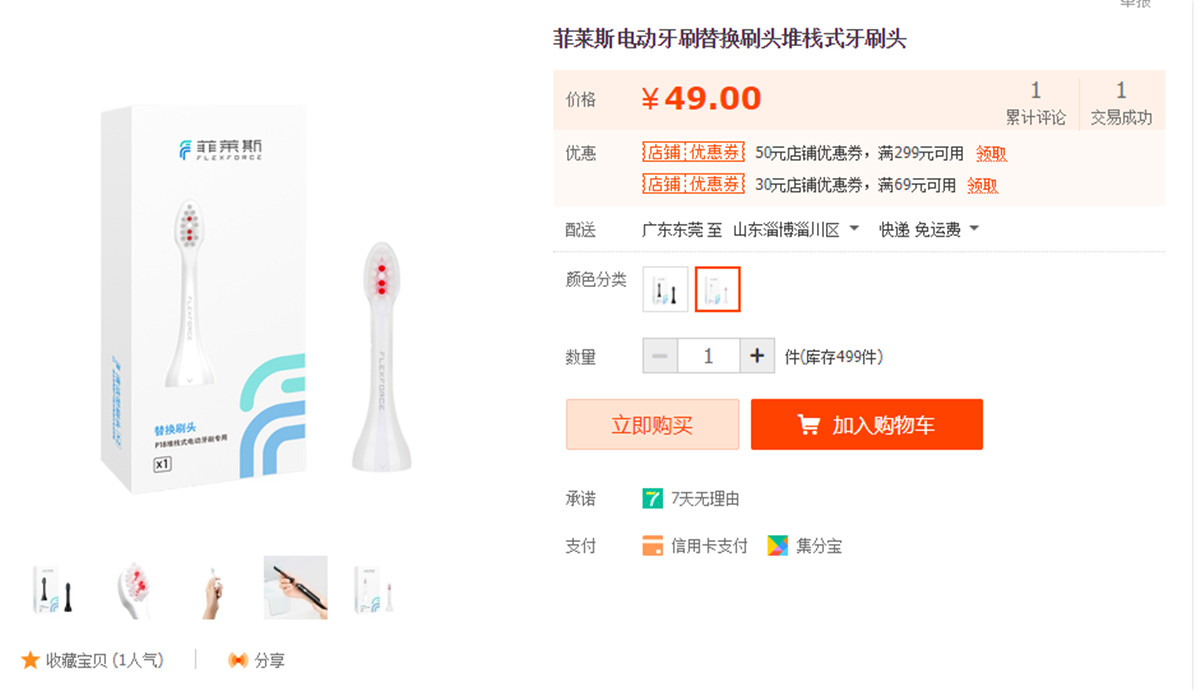The image size is (1200, 691).
Task: Decrease quantity with the minus button
Action: pyautogui.click(x=660, y=356)
